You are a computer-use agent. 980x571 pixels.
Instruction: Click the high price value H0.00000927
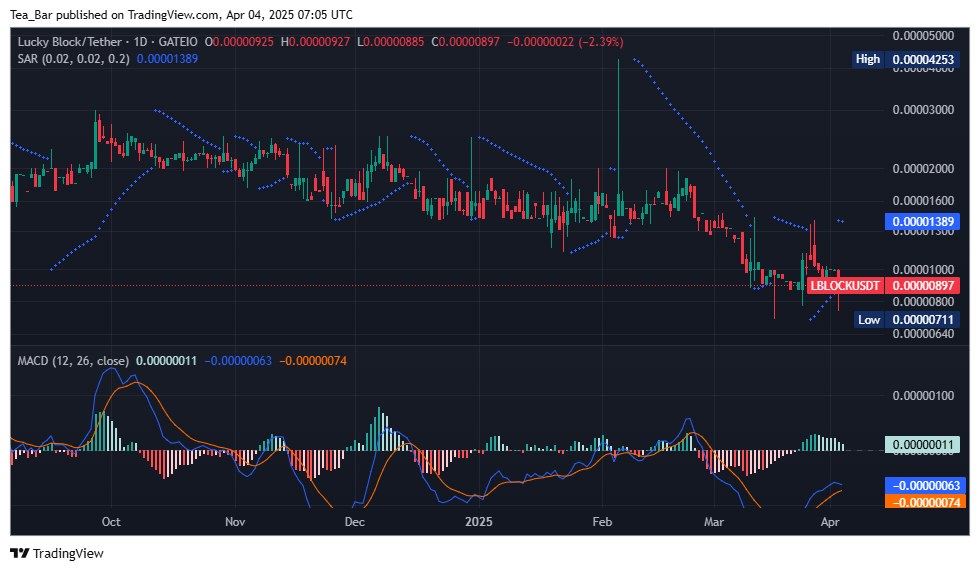[316, 42]
